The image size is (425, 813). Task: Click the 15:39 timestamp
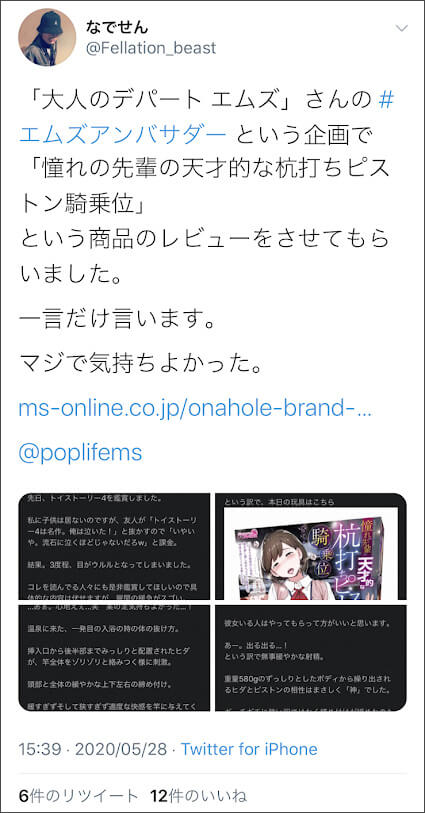coord(39,749)
